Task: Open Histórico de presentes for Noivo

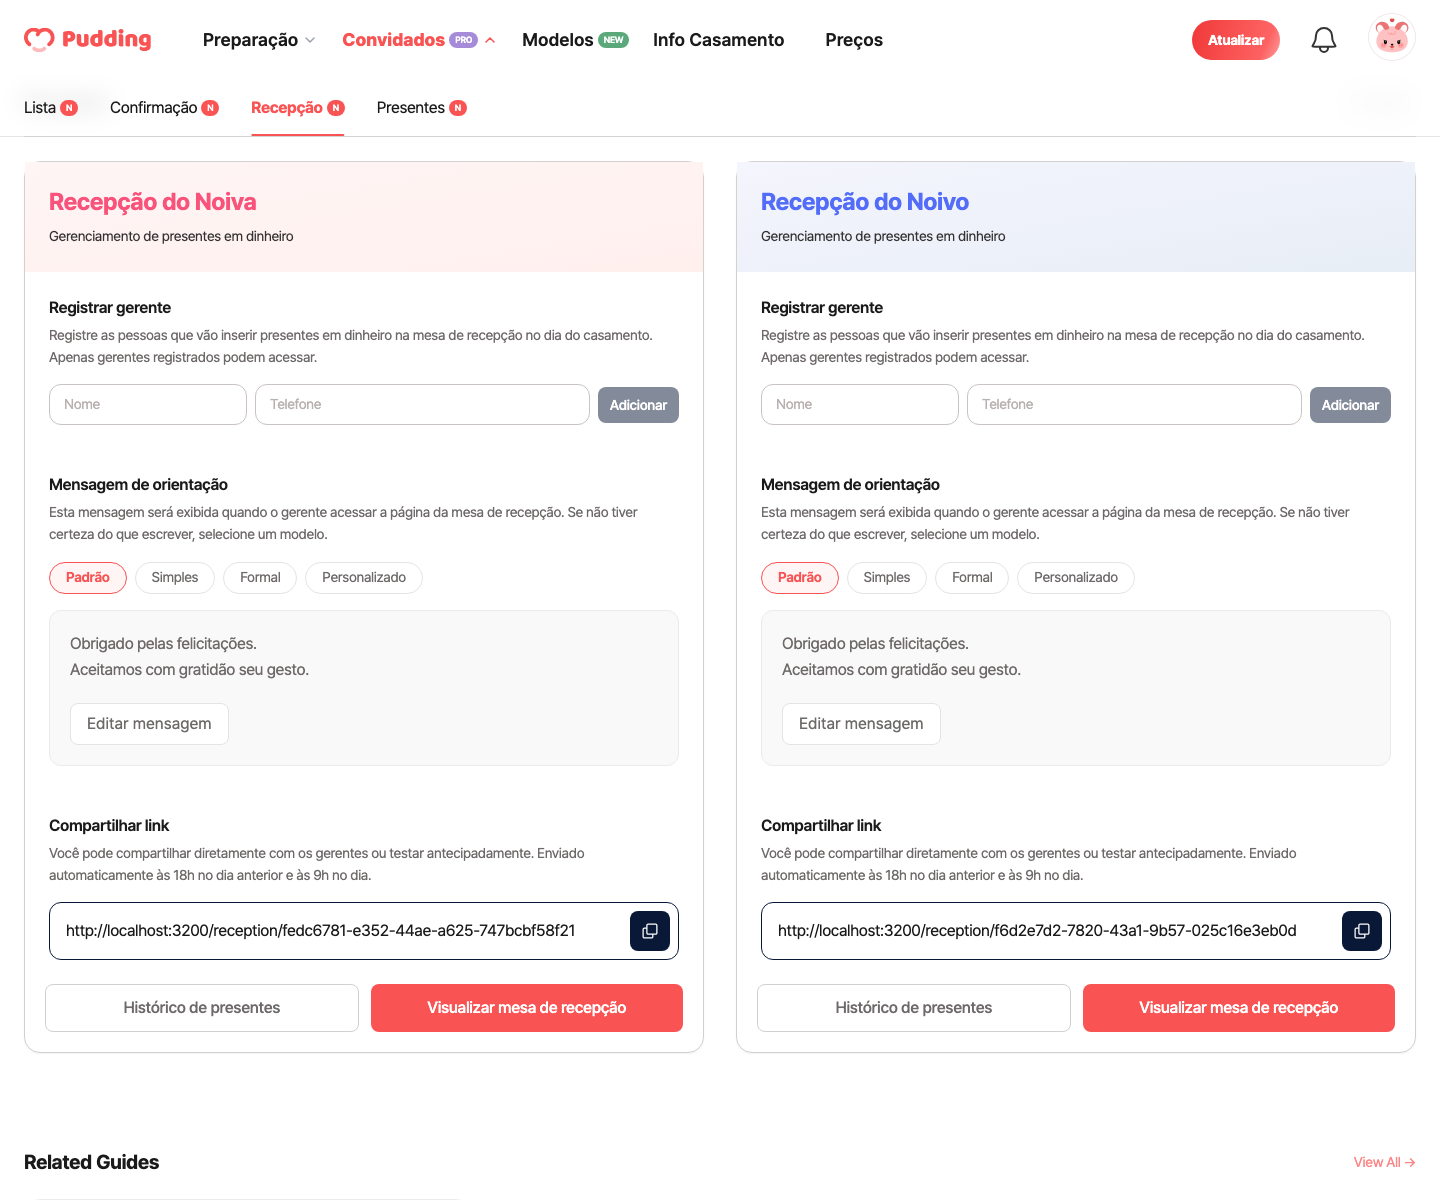Action: click(914, 1008)
